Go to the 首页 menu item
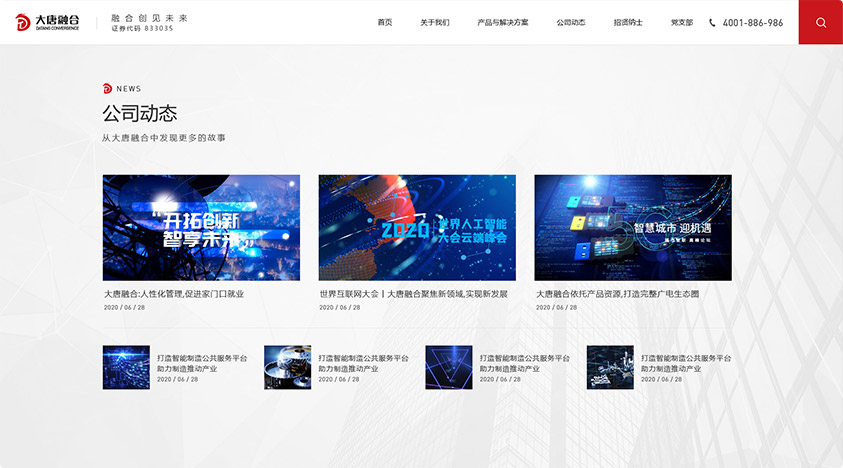 (384, 22)
